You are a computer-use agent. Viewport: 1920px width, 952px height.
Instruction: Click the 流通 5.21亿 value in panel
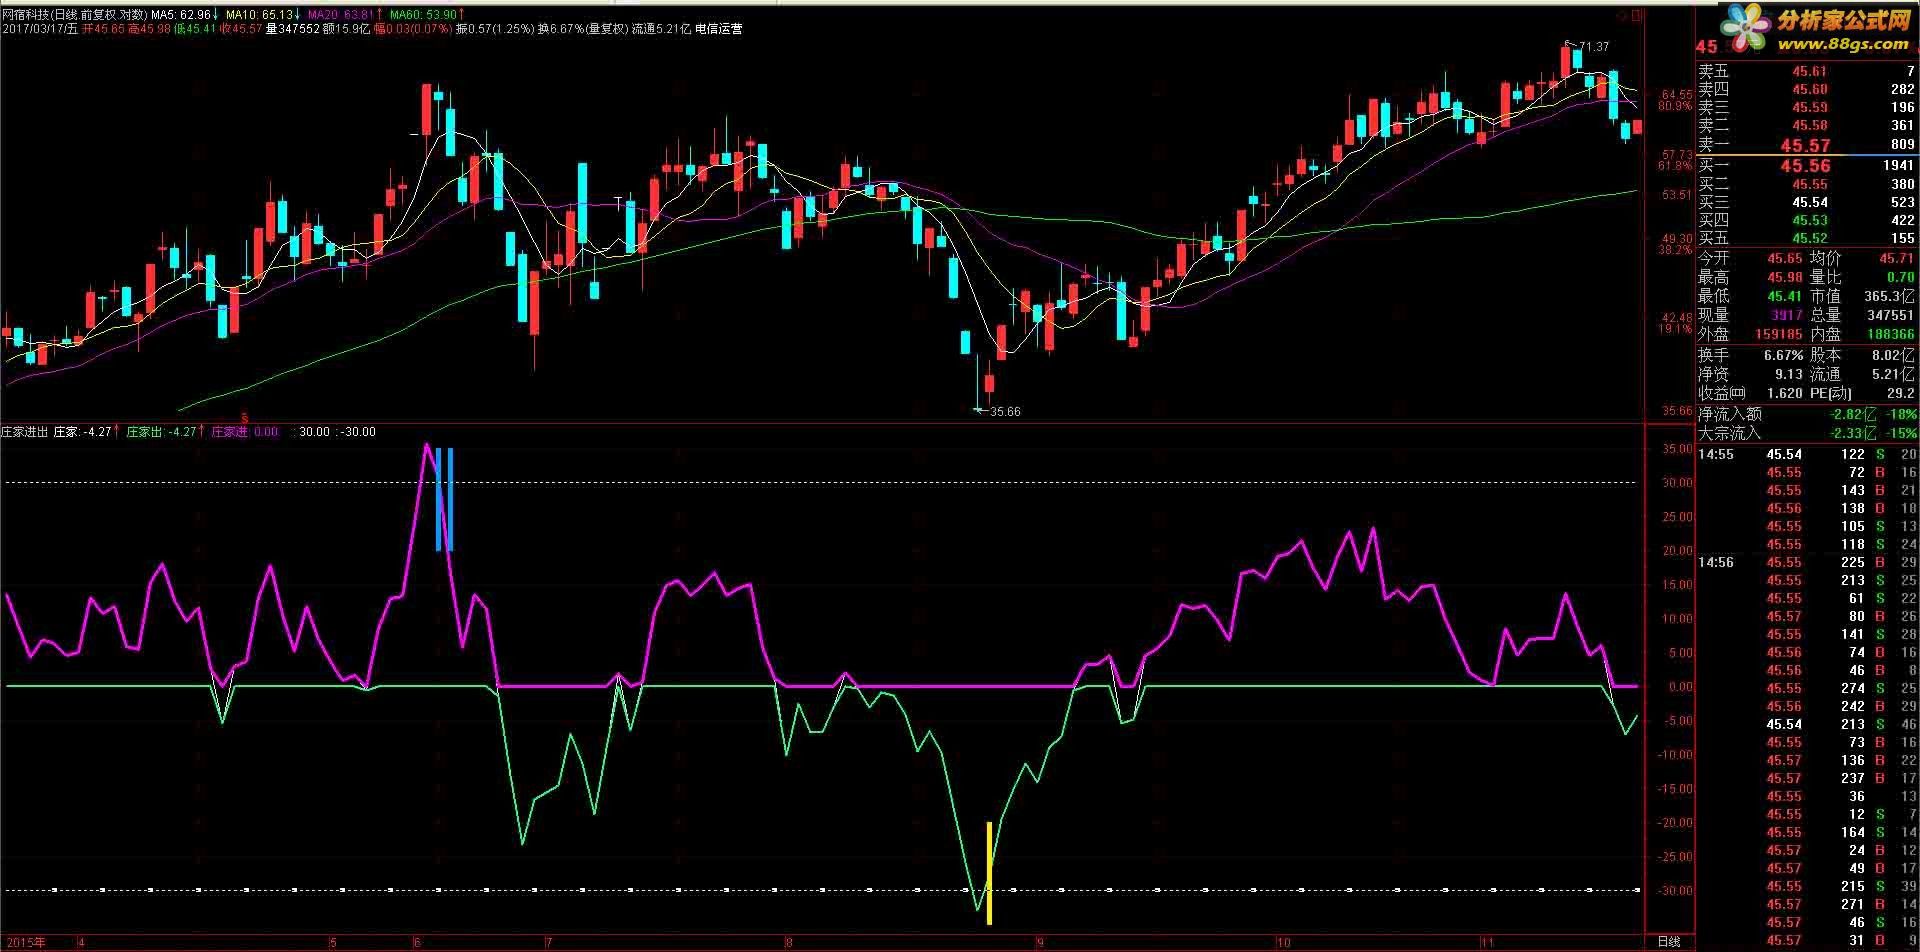click(x=1895, y=374)
